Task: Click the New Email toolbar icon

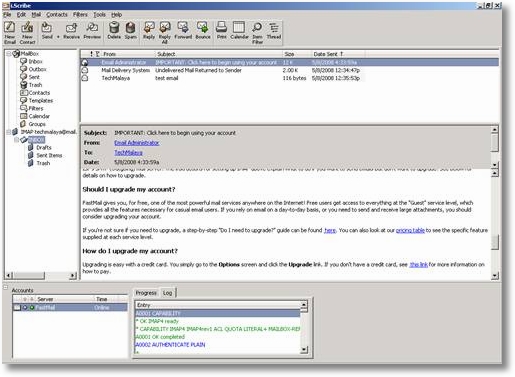Action: (10, 33)
